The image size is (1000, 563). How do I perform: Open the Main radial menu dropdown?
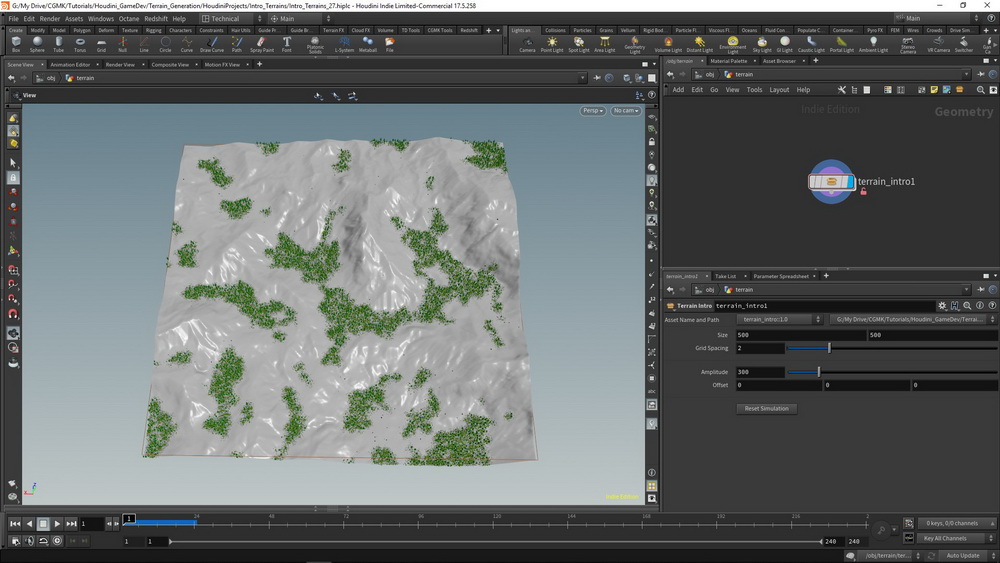pos(300,18)
